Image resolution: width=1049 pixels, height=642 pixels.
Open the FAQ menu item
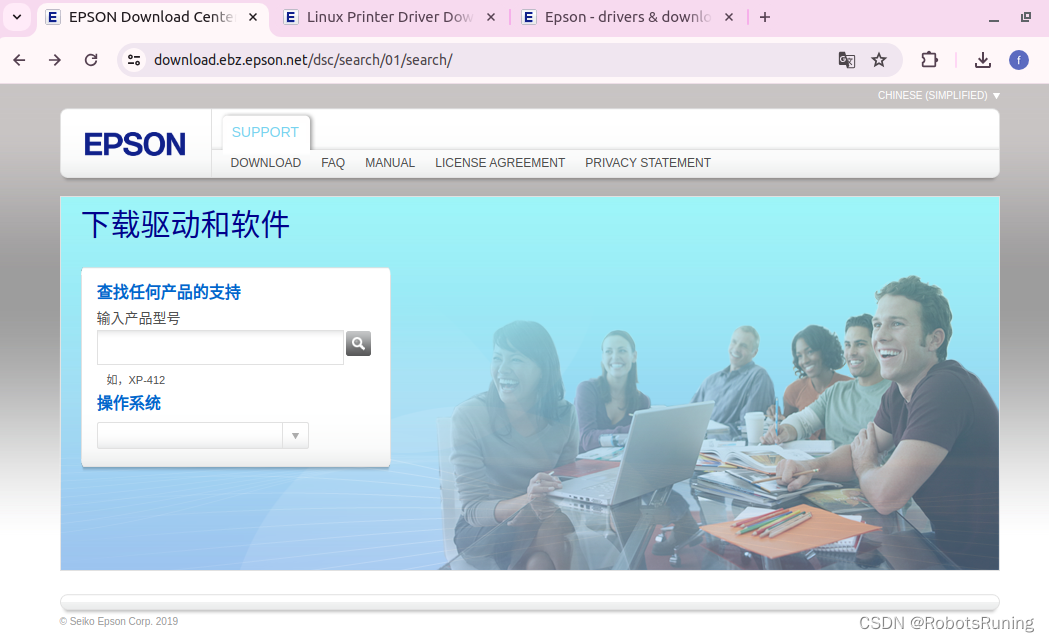[333, 163]
